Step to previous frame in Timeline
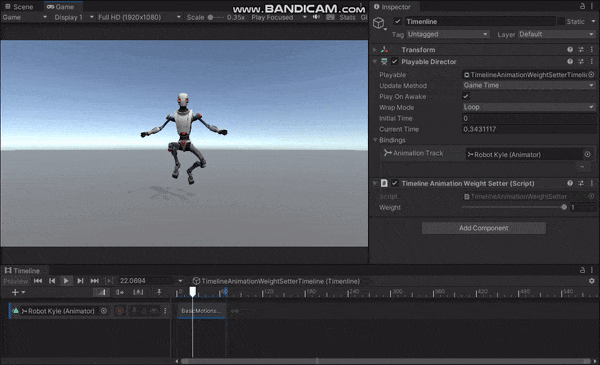The image size is (600, 365). pyautogui.click(x=52, y=281)
